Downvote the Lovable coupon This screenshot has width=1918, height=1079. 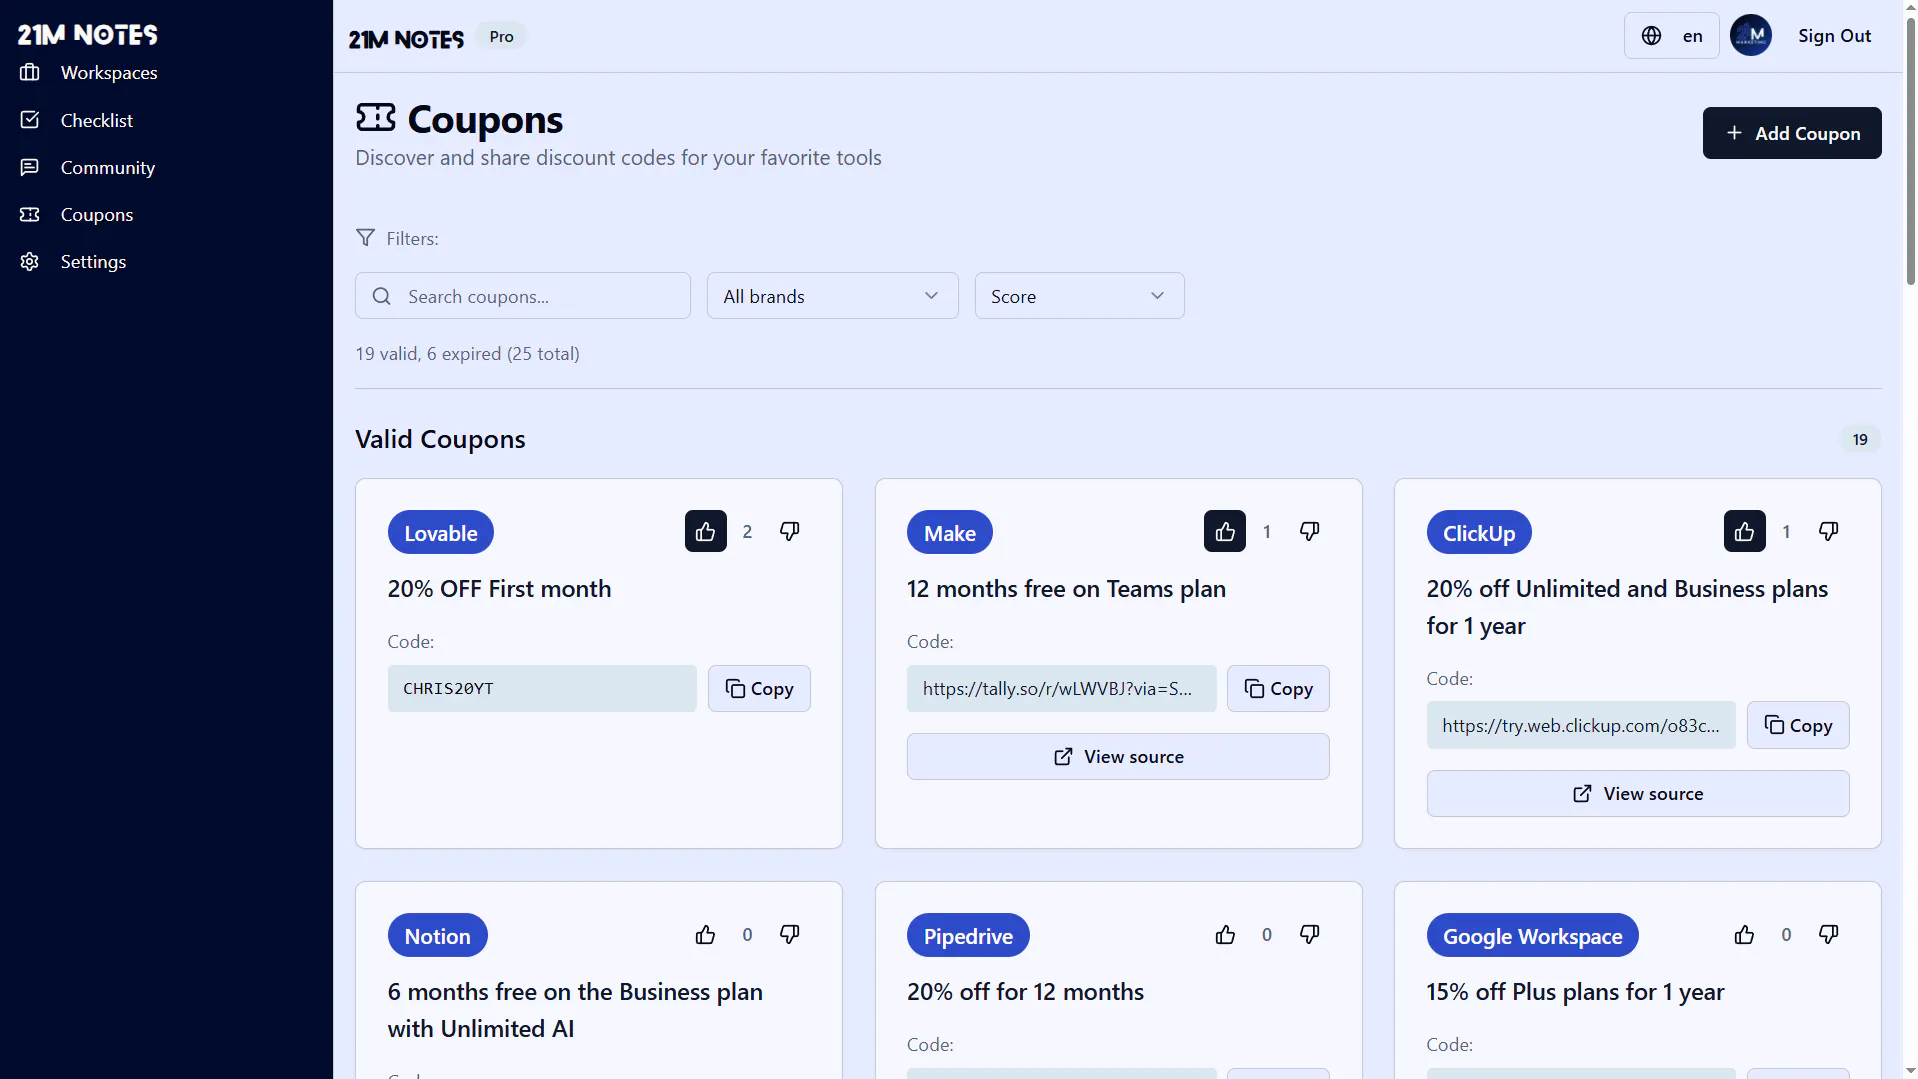point(789,531)
